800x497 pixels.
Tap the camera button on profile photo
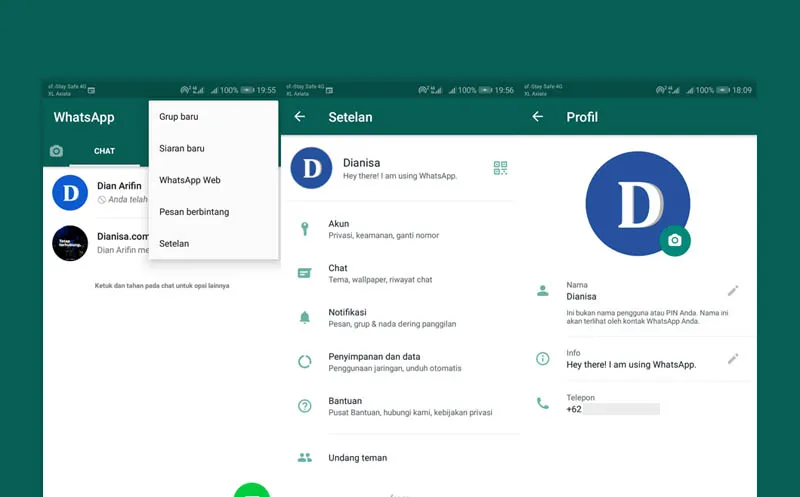coord(675,241)
